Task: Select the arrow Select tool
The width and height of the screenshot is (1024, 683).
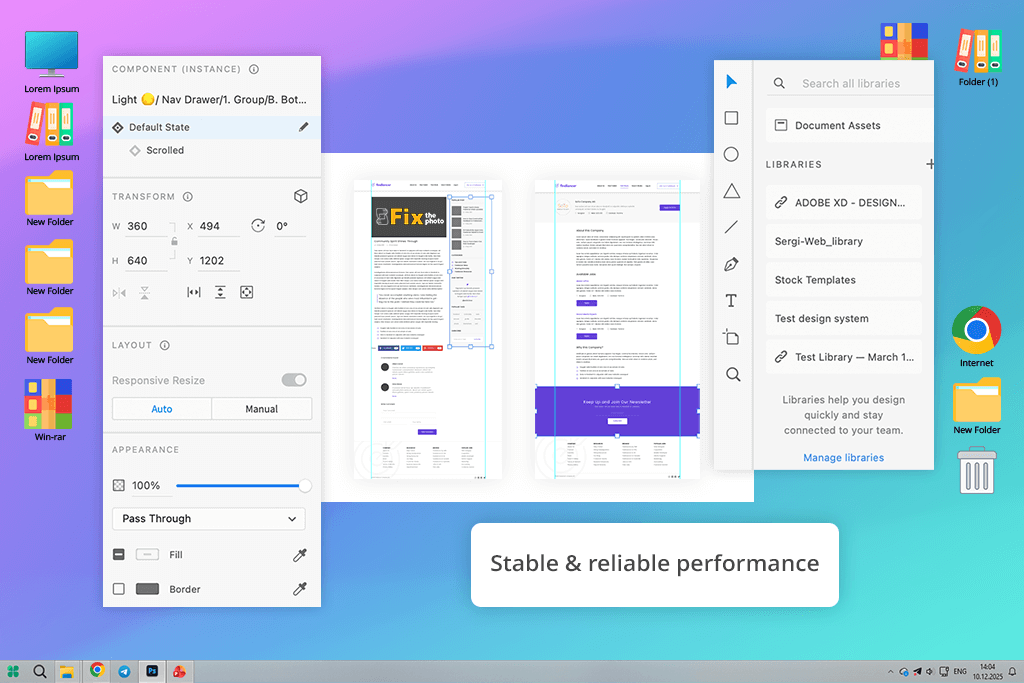Action: tap(731, 82)
